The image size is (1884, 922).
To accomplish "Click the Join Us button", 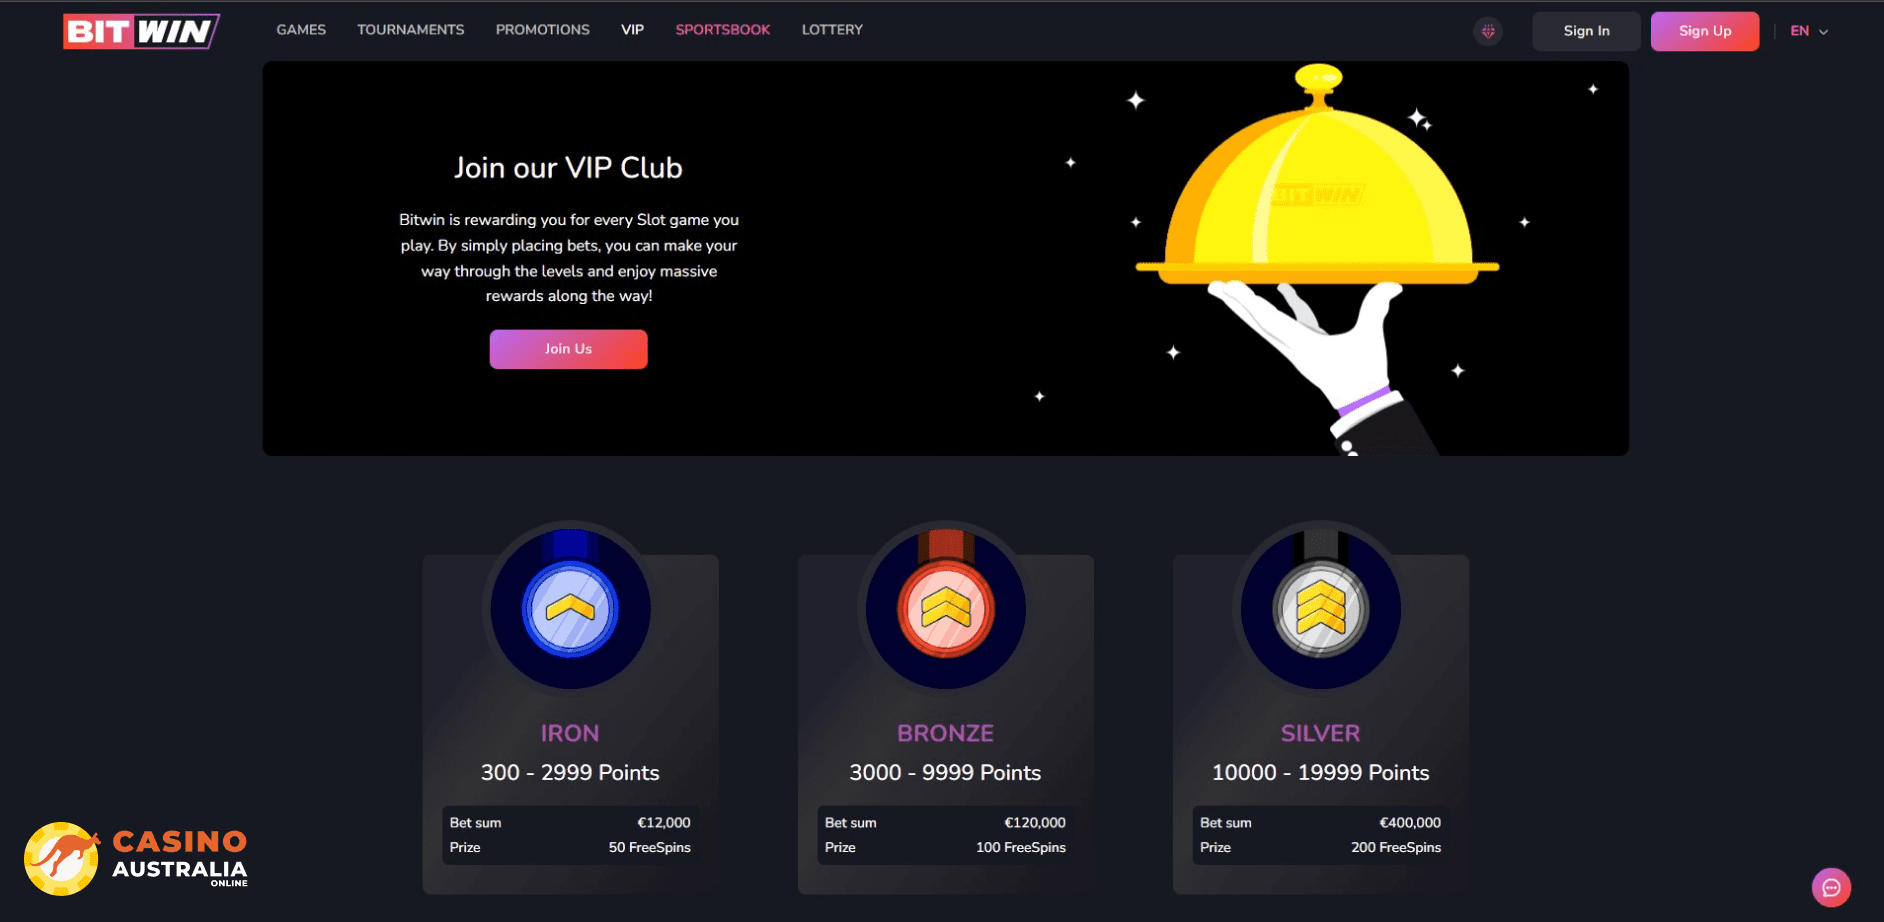I will coord(569,349).
